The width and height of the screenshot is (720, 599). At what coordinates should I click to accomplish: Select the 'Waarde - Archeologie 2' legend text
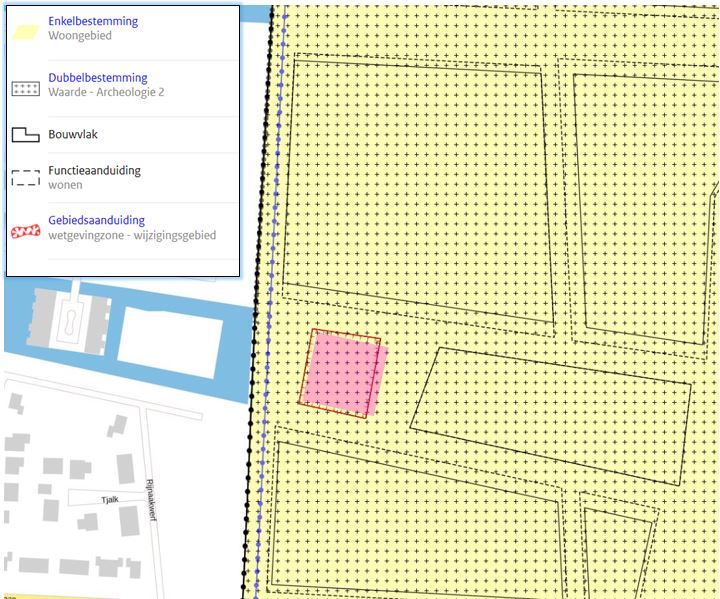point(105,93)
